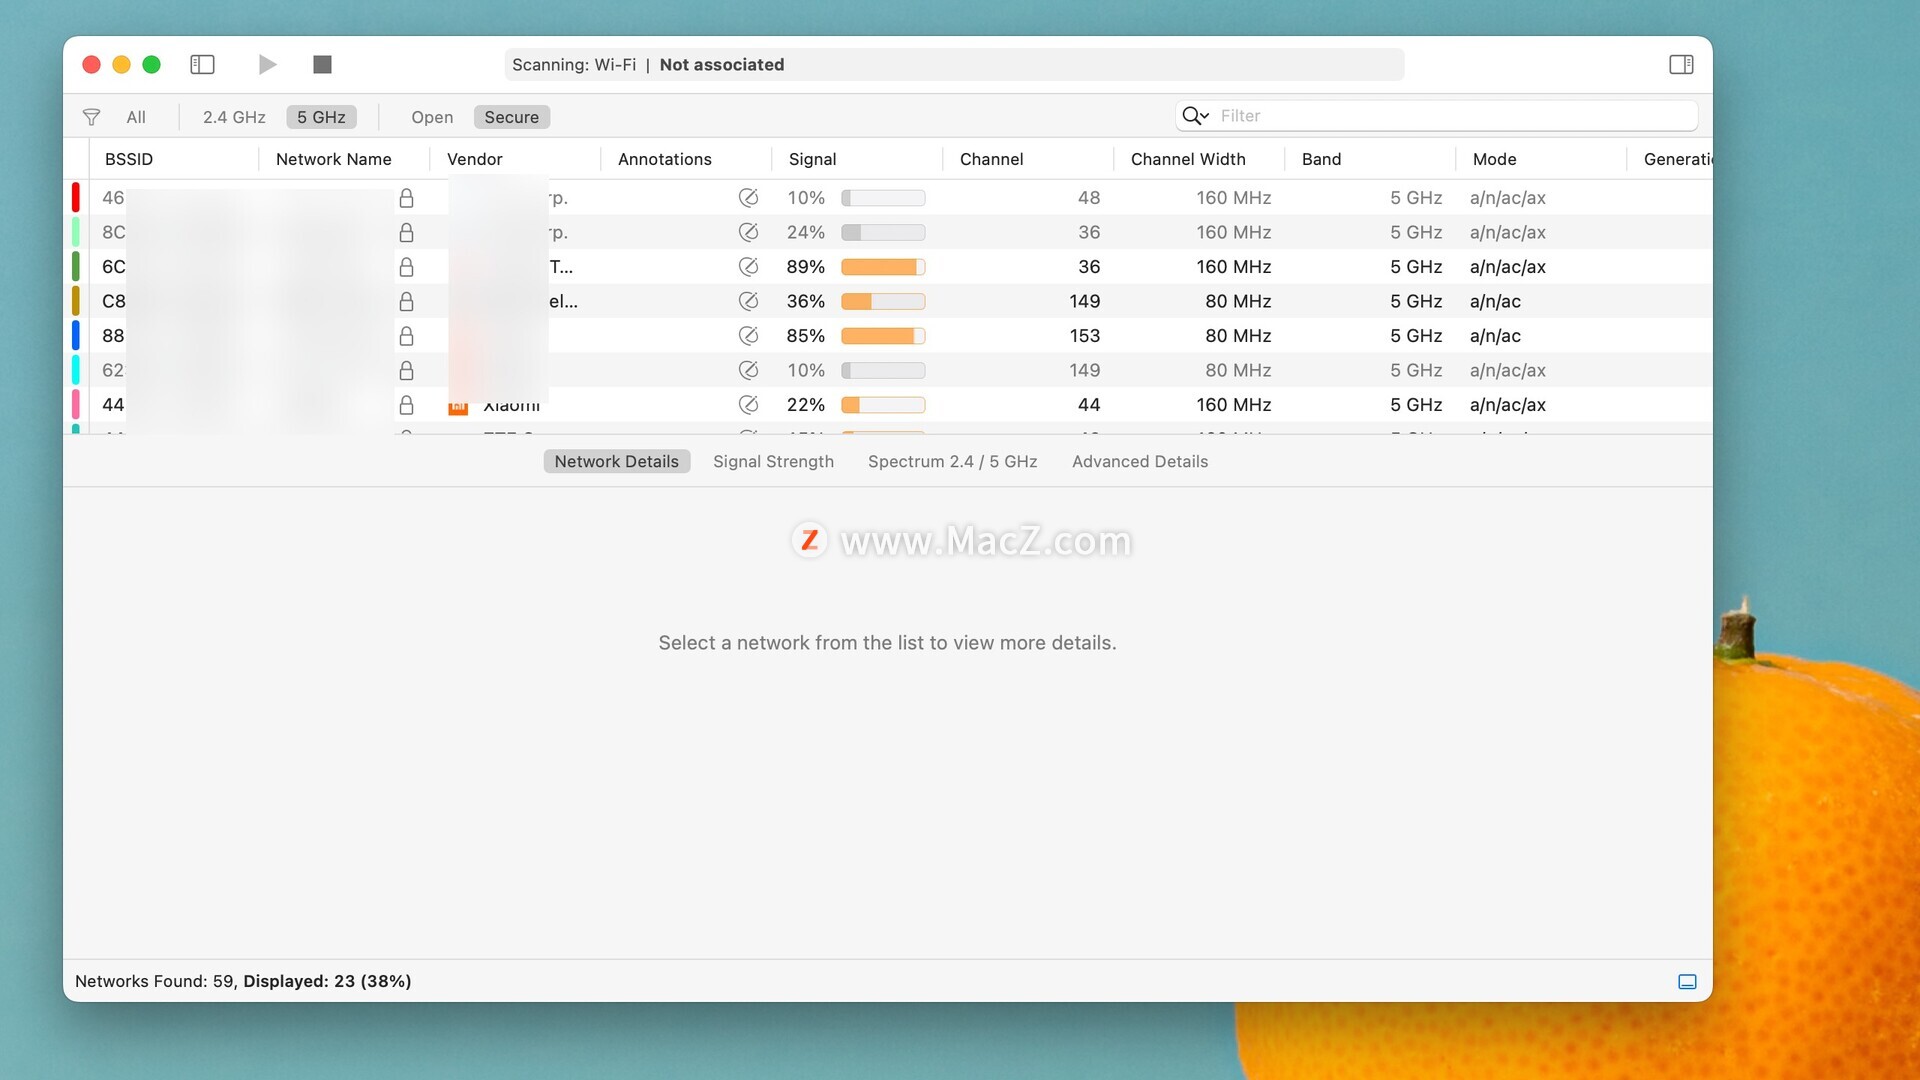Sort by the BSSID column header
Image resolution: width=1920 pixels, height=1080 pixels.
click(x=129, y=159)
